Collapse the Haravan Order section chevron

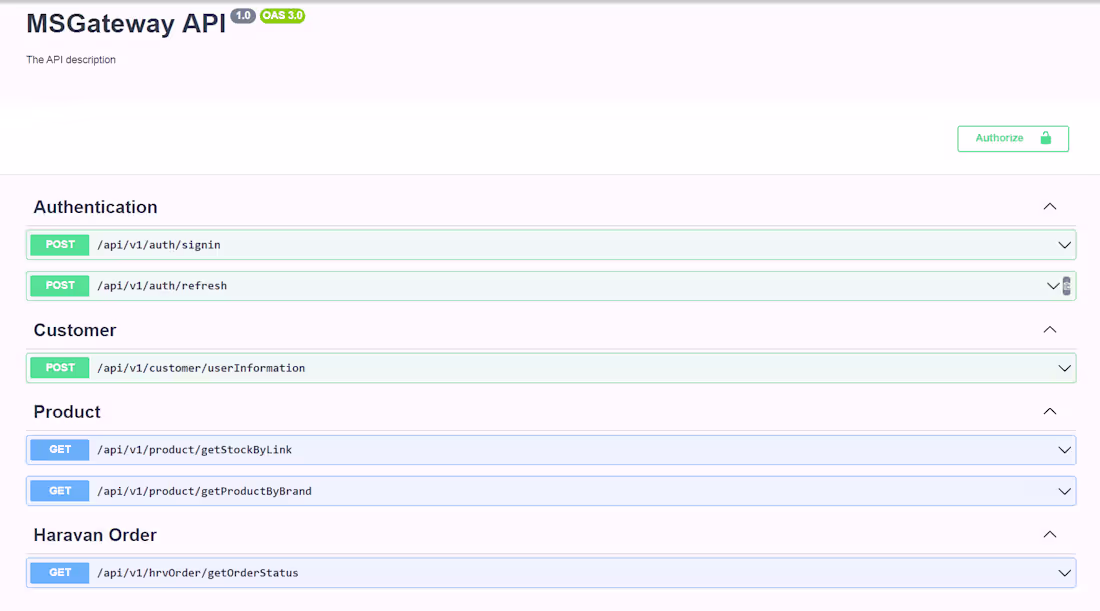tap(1050, 534)
